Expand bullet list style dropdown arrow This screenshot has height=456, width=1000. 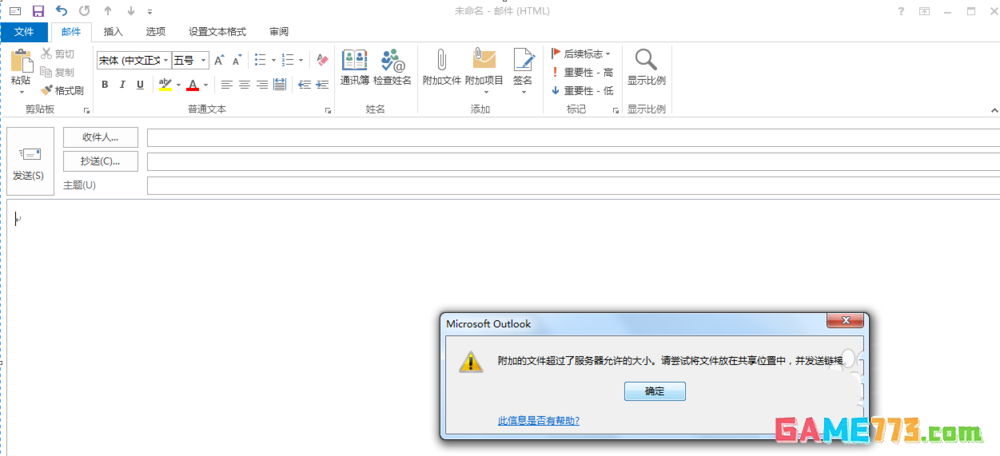click(273, 61)
